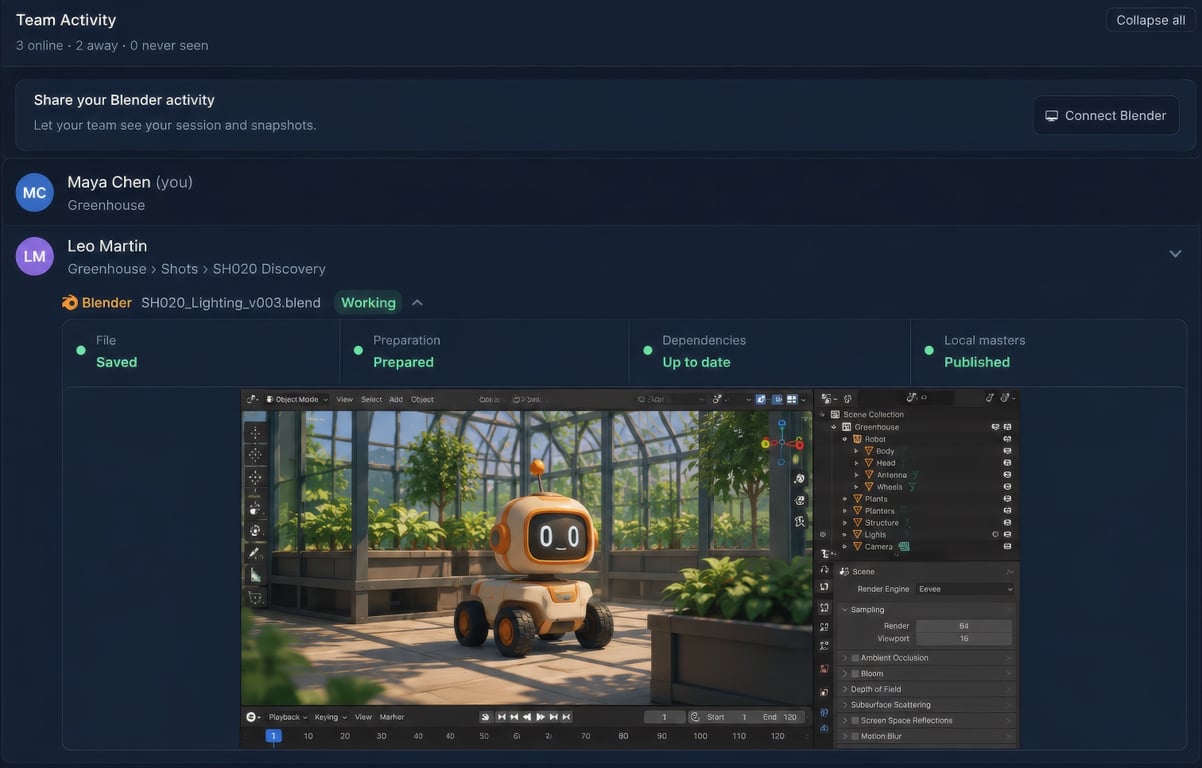1202x768 pixels.
Task: Open the Select menu in viewport header
Action: pyautogui.click(x=371, y=399)
